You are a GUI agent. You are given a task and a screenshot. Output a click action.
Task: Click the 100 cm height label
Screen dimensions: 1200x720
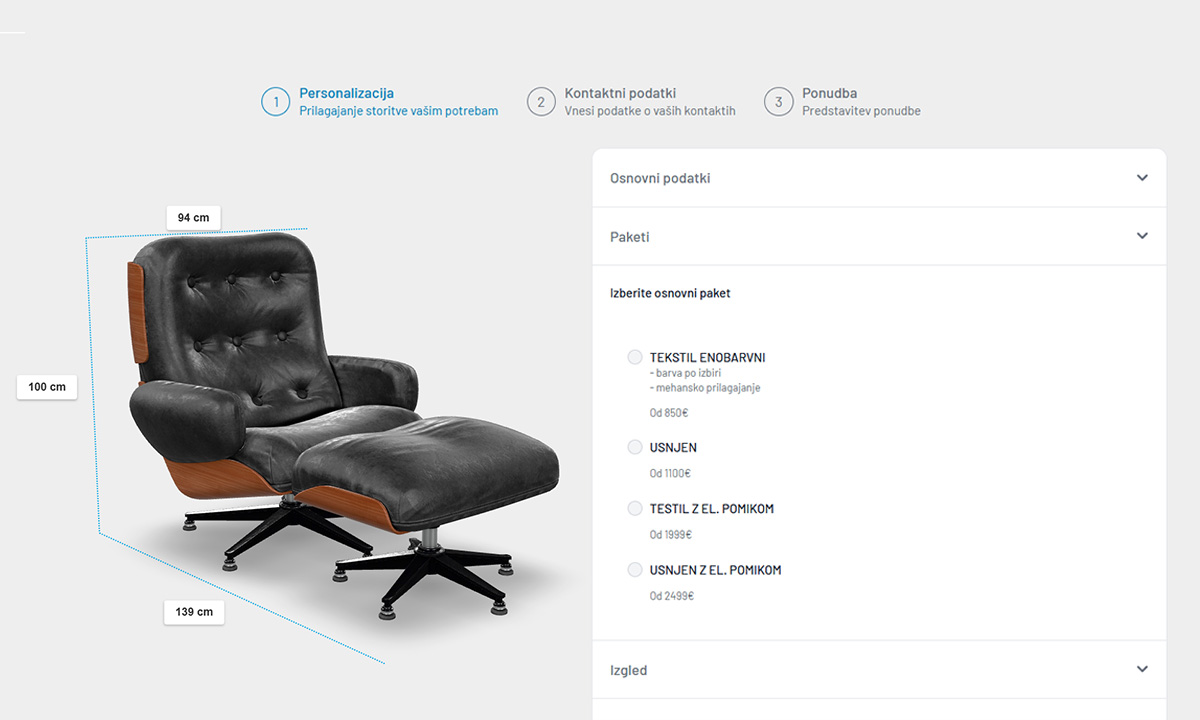pos(47,386)
